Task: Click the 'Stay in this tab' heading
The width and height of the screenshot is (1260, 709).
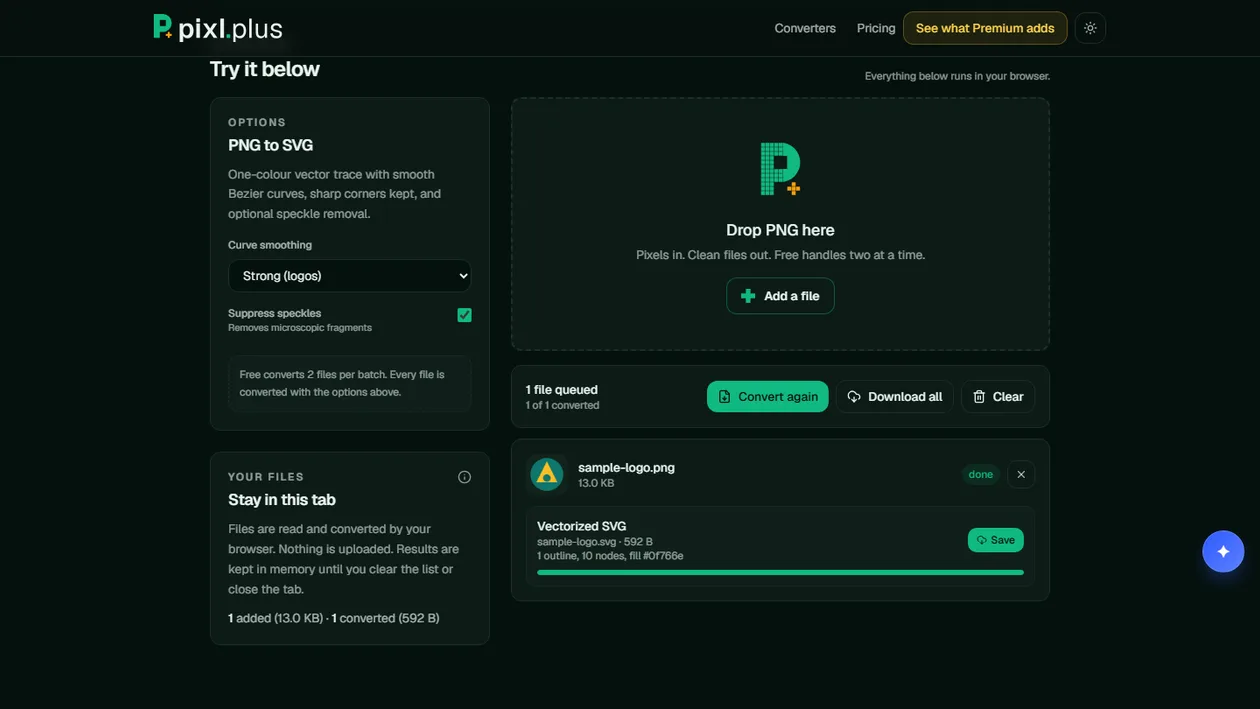Action: (282, 500)
